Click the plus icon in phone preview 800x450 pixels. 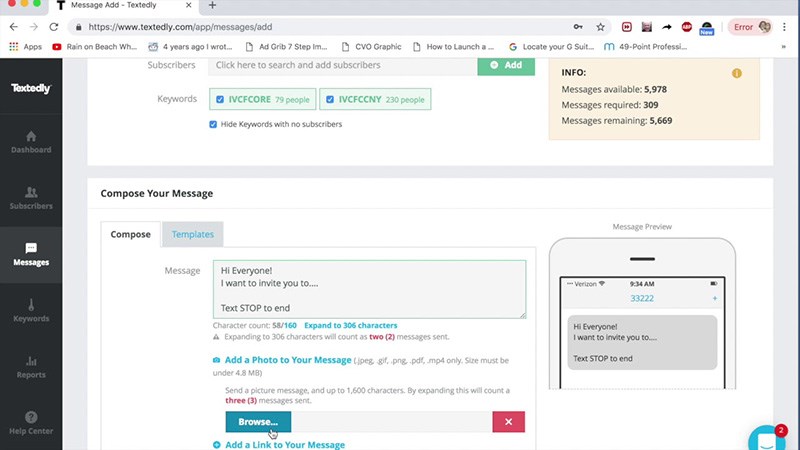coord(715,298)
